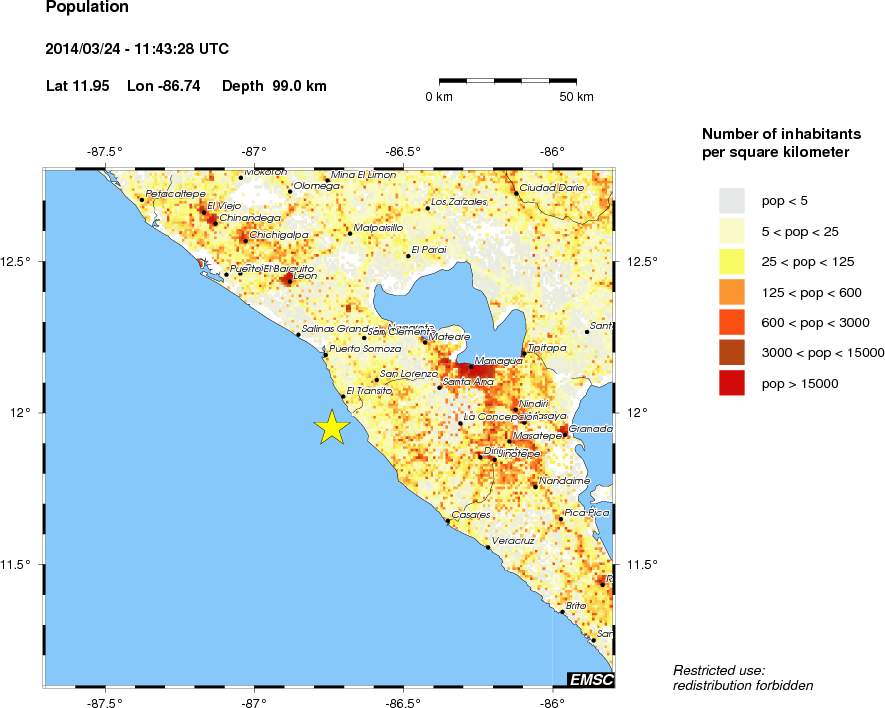Click the 'Restricted use' notice text

coord(719,669)
